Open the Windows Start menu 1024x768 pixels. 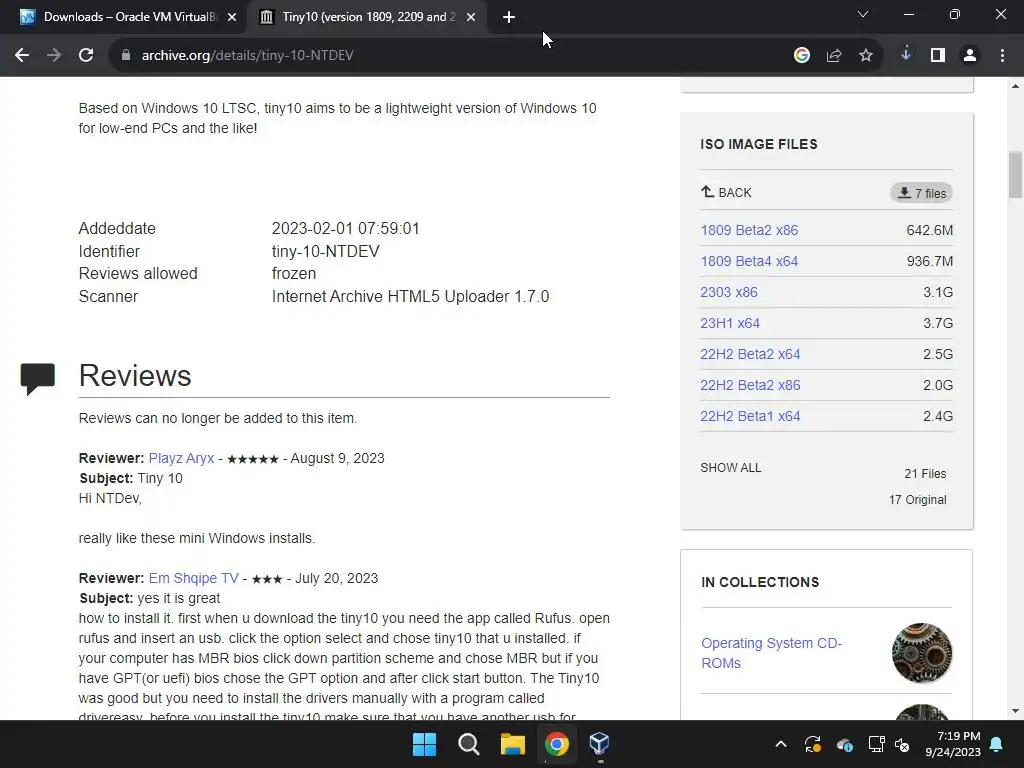click(424, 744)
